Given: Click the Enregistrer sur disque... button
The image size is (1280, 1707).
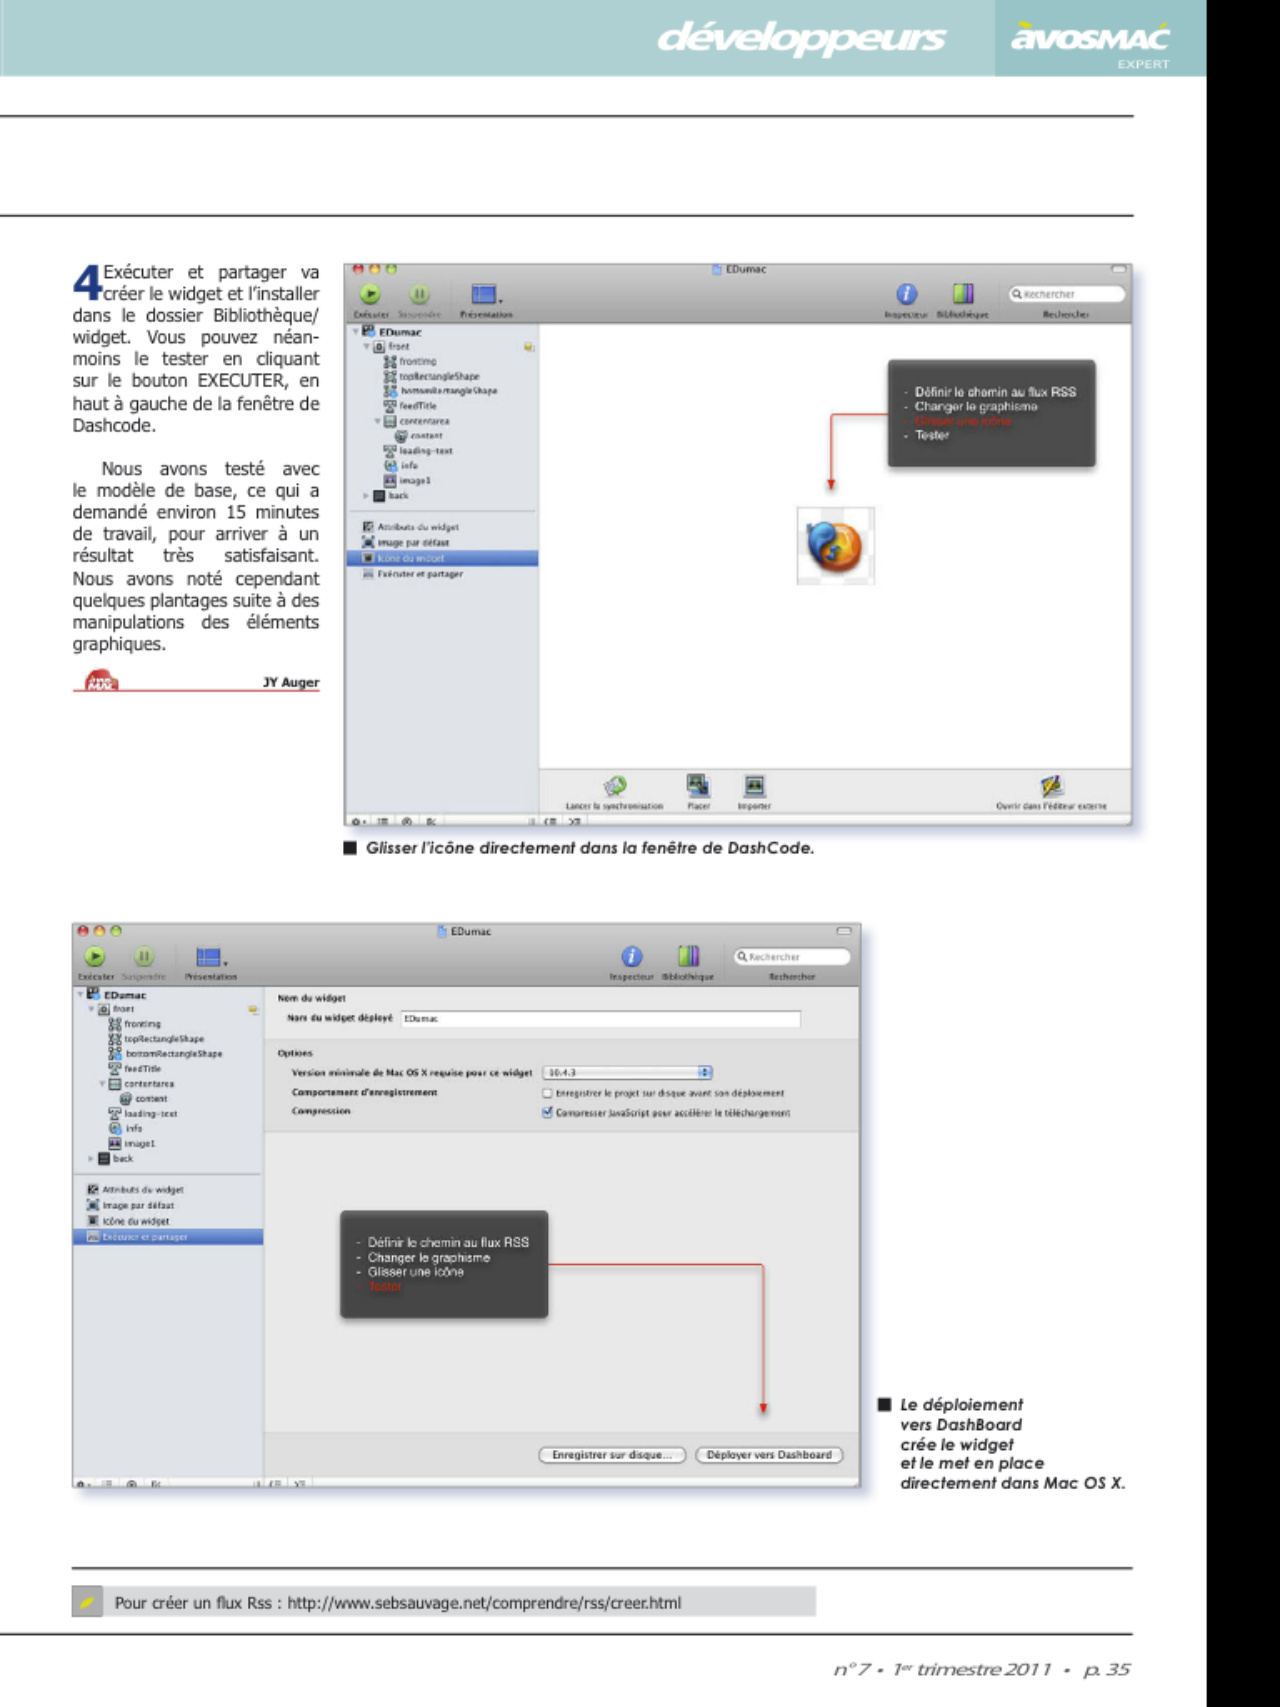Looking at the screenshot, I should coord(612,1455).
